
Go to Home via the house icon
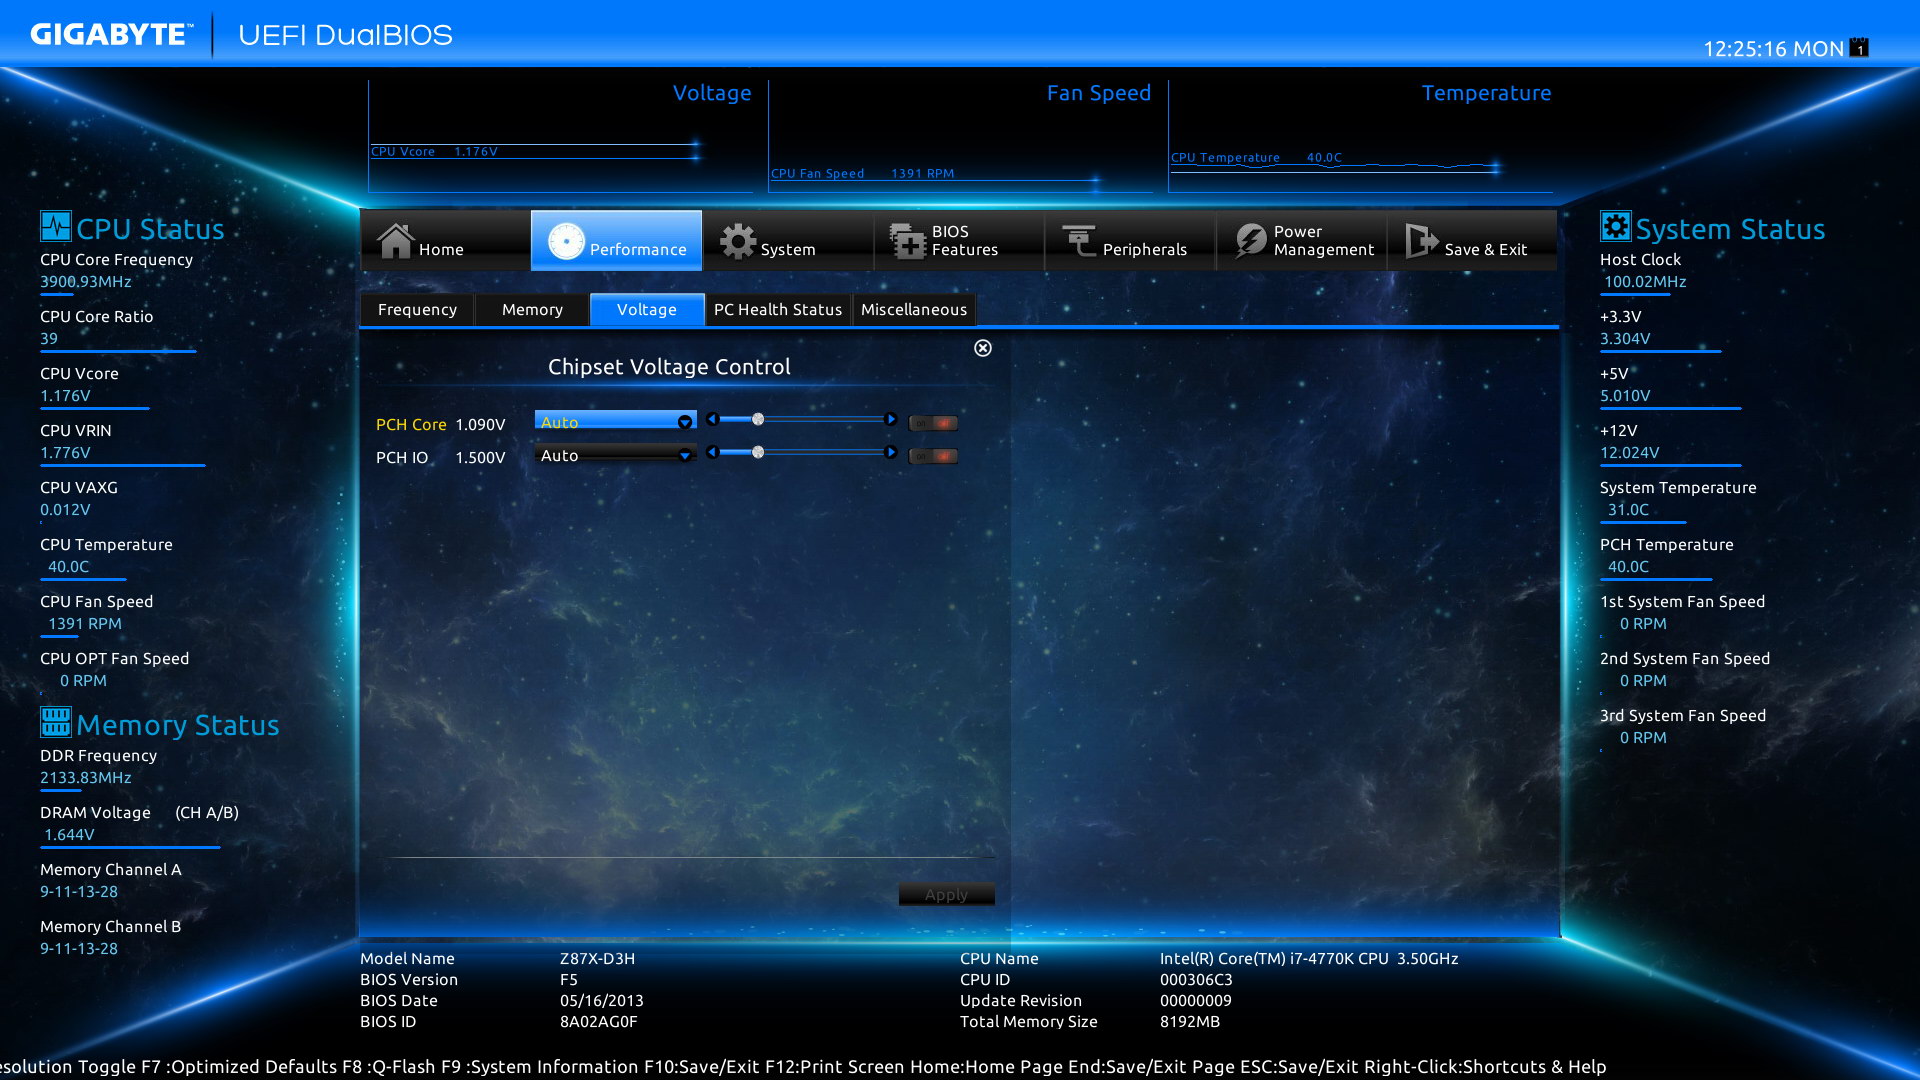click(x=395, y=240)
